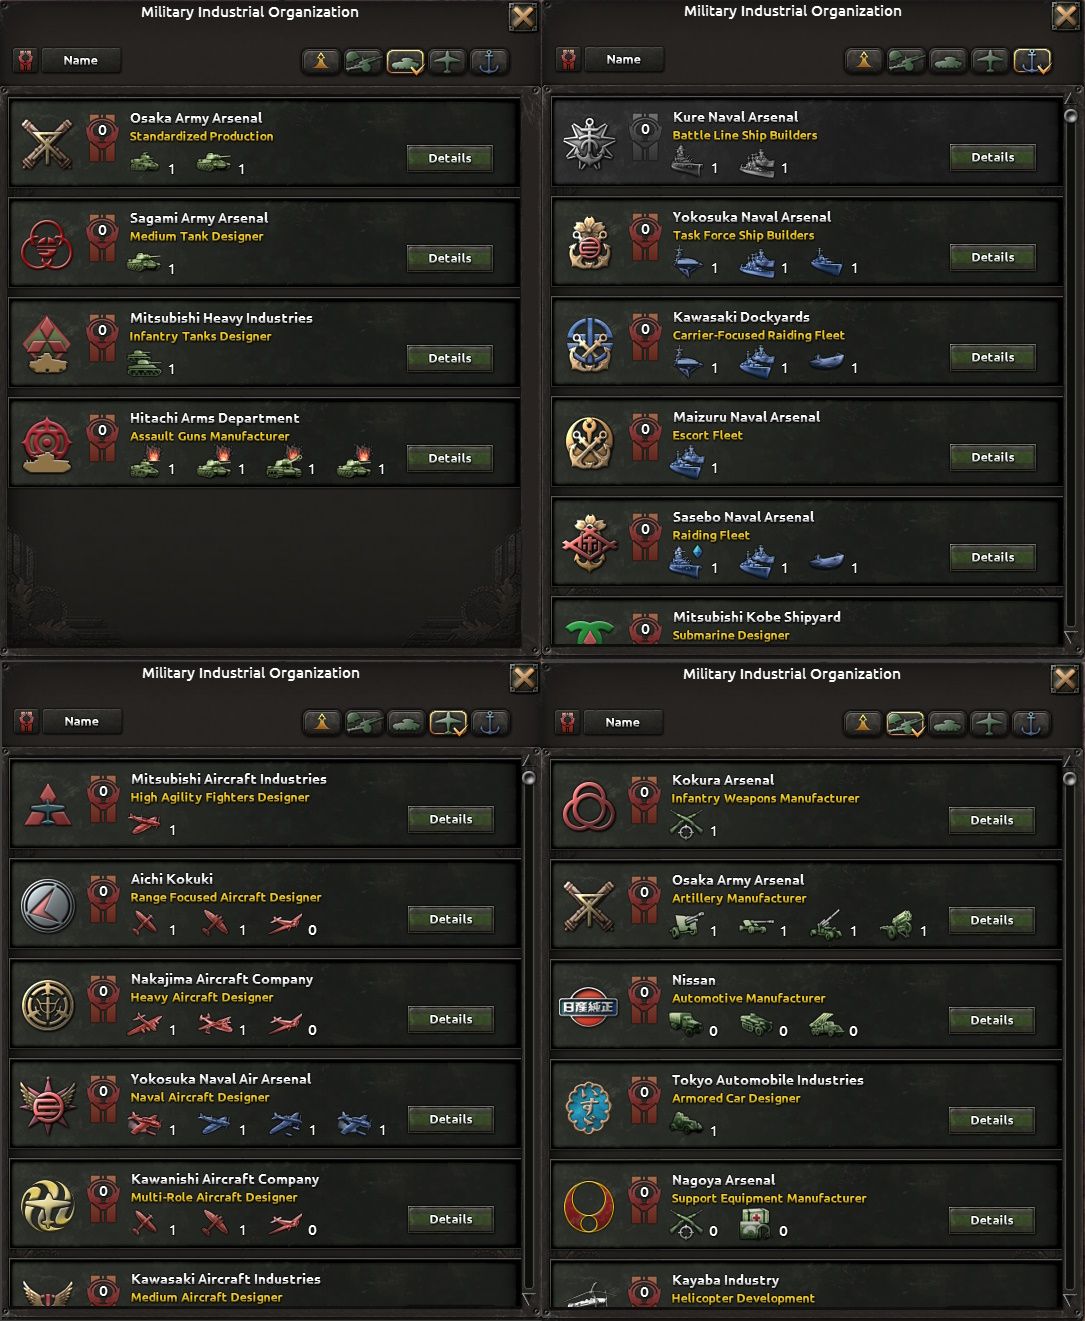1085x1321 pixels.
Task: Close the bottom-right Military Industrial Organization window
Action: [x=1065, y=680]
